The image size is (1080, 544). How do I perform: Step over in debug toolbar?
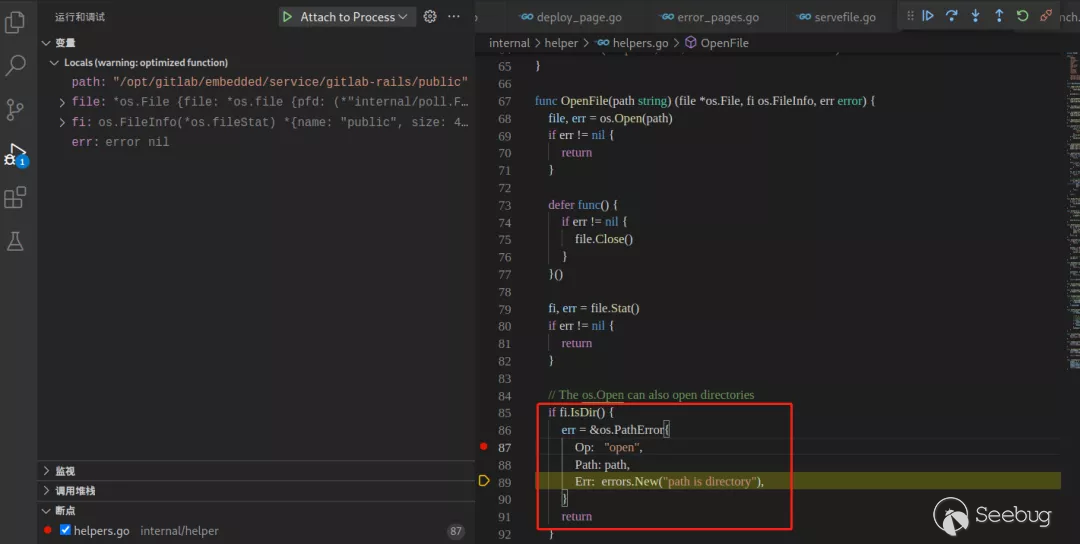tap(951, 16)
